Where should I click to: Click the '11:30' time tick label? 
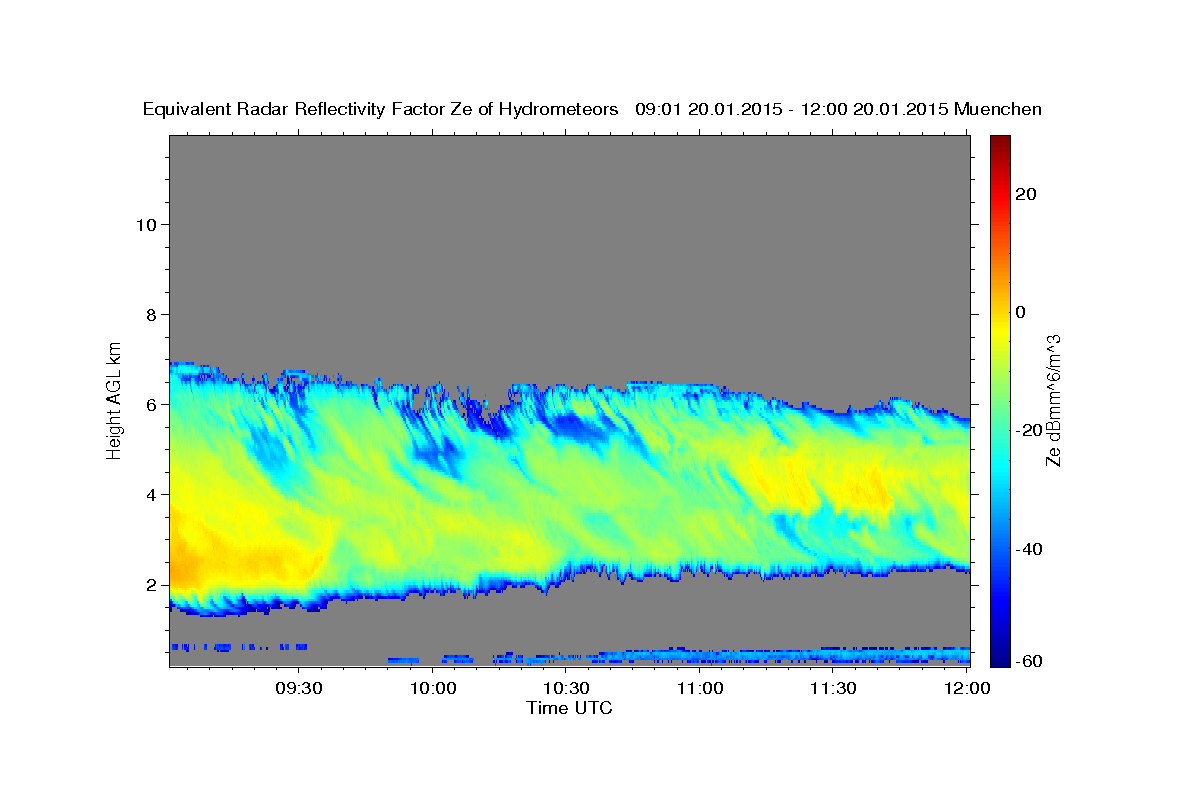click(833, 688)
